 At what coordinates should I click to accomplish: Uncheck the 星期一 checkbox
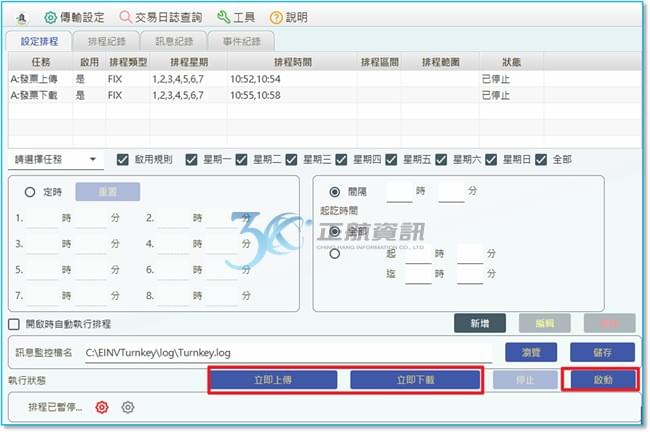click(x=191, y=160)
